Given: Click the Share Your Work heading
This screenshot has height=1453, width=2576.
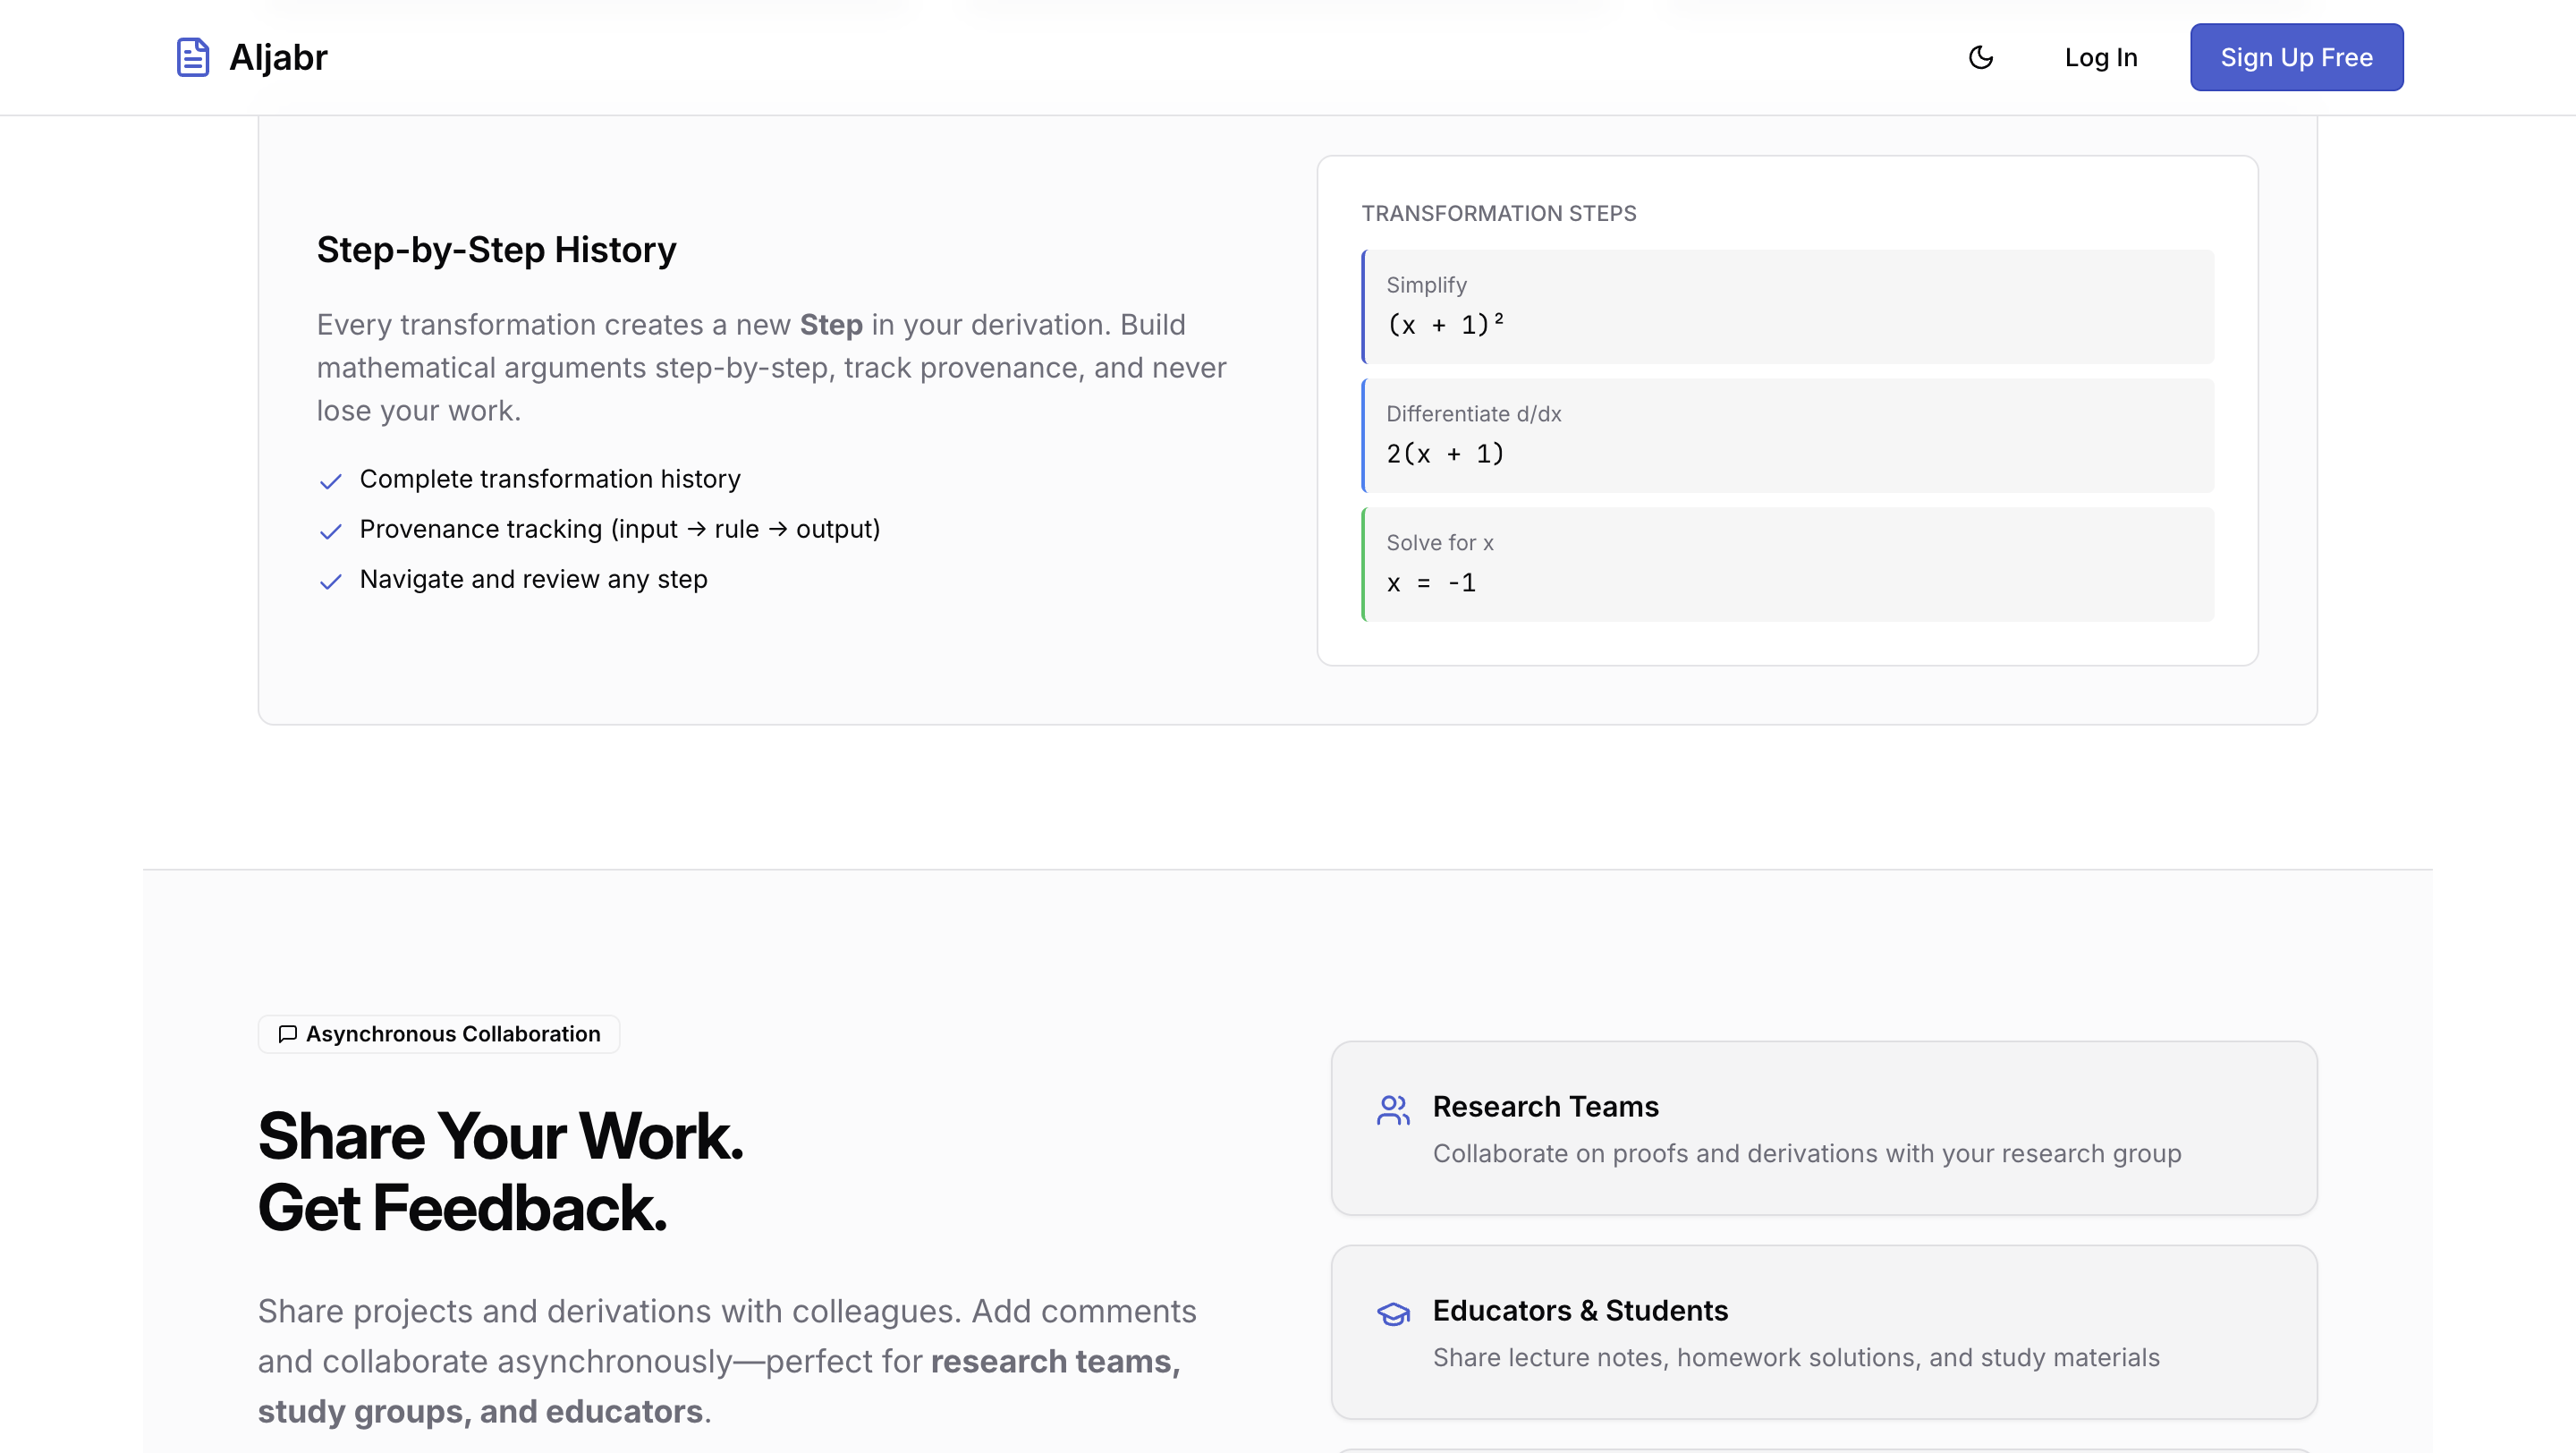Looking at the screenshot, I should [x=500, y=1136].
